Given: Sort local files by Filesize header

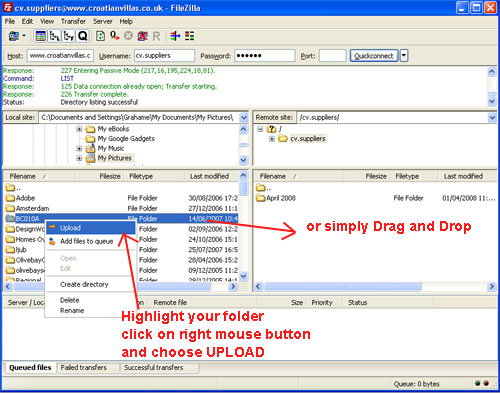Looking at the screenshot, I should click(100, 176).
